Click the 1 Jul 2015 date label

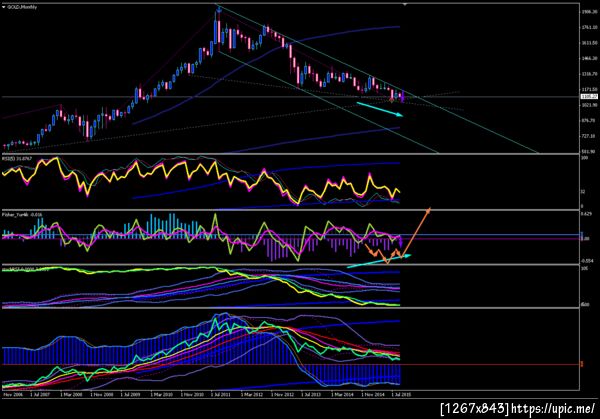(401, 394)
